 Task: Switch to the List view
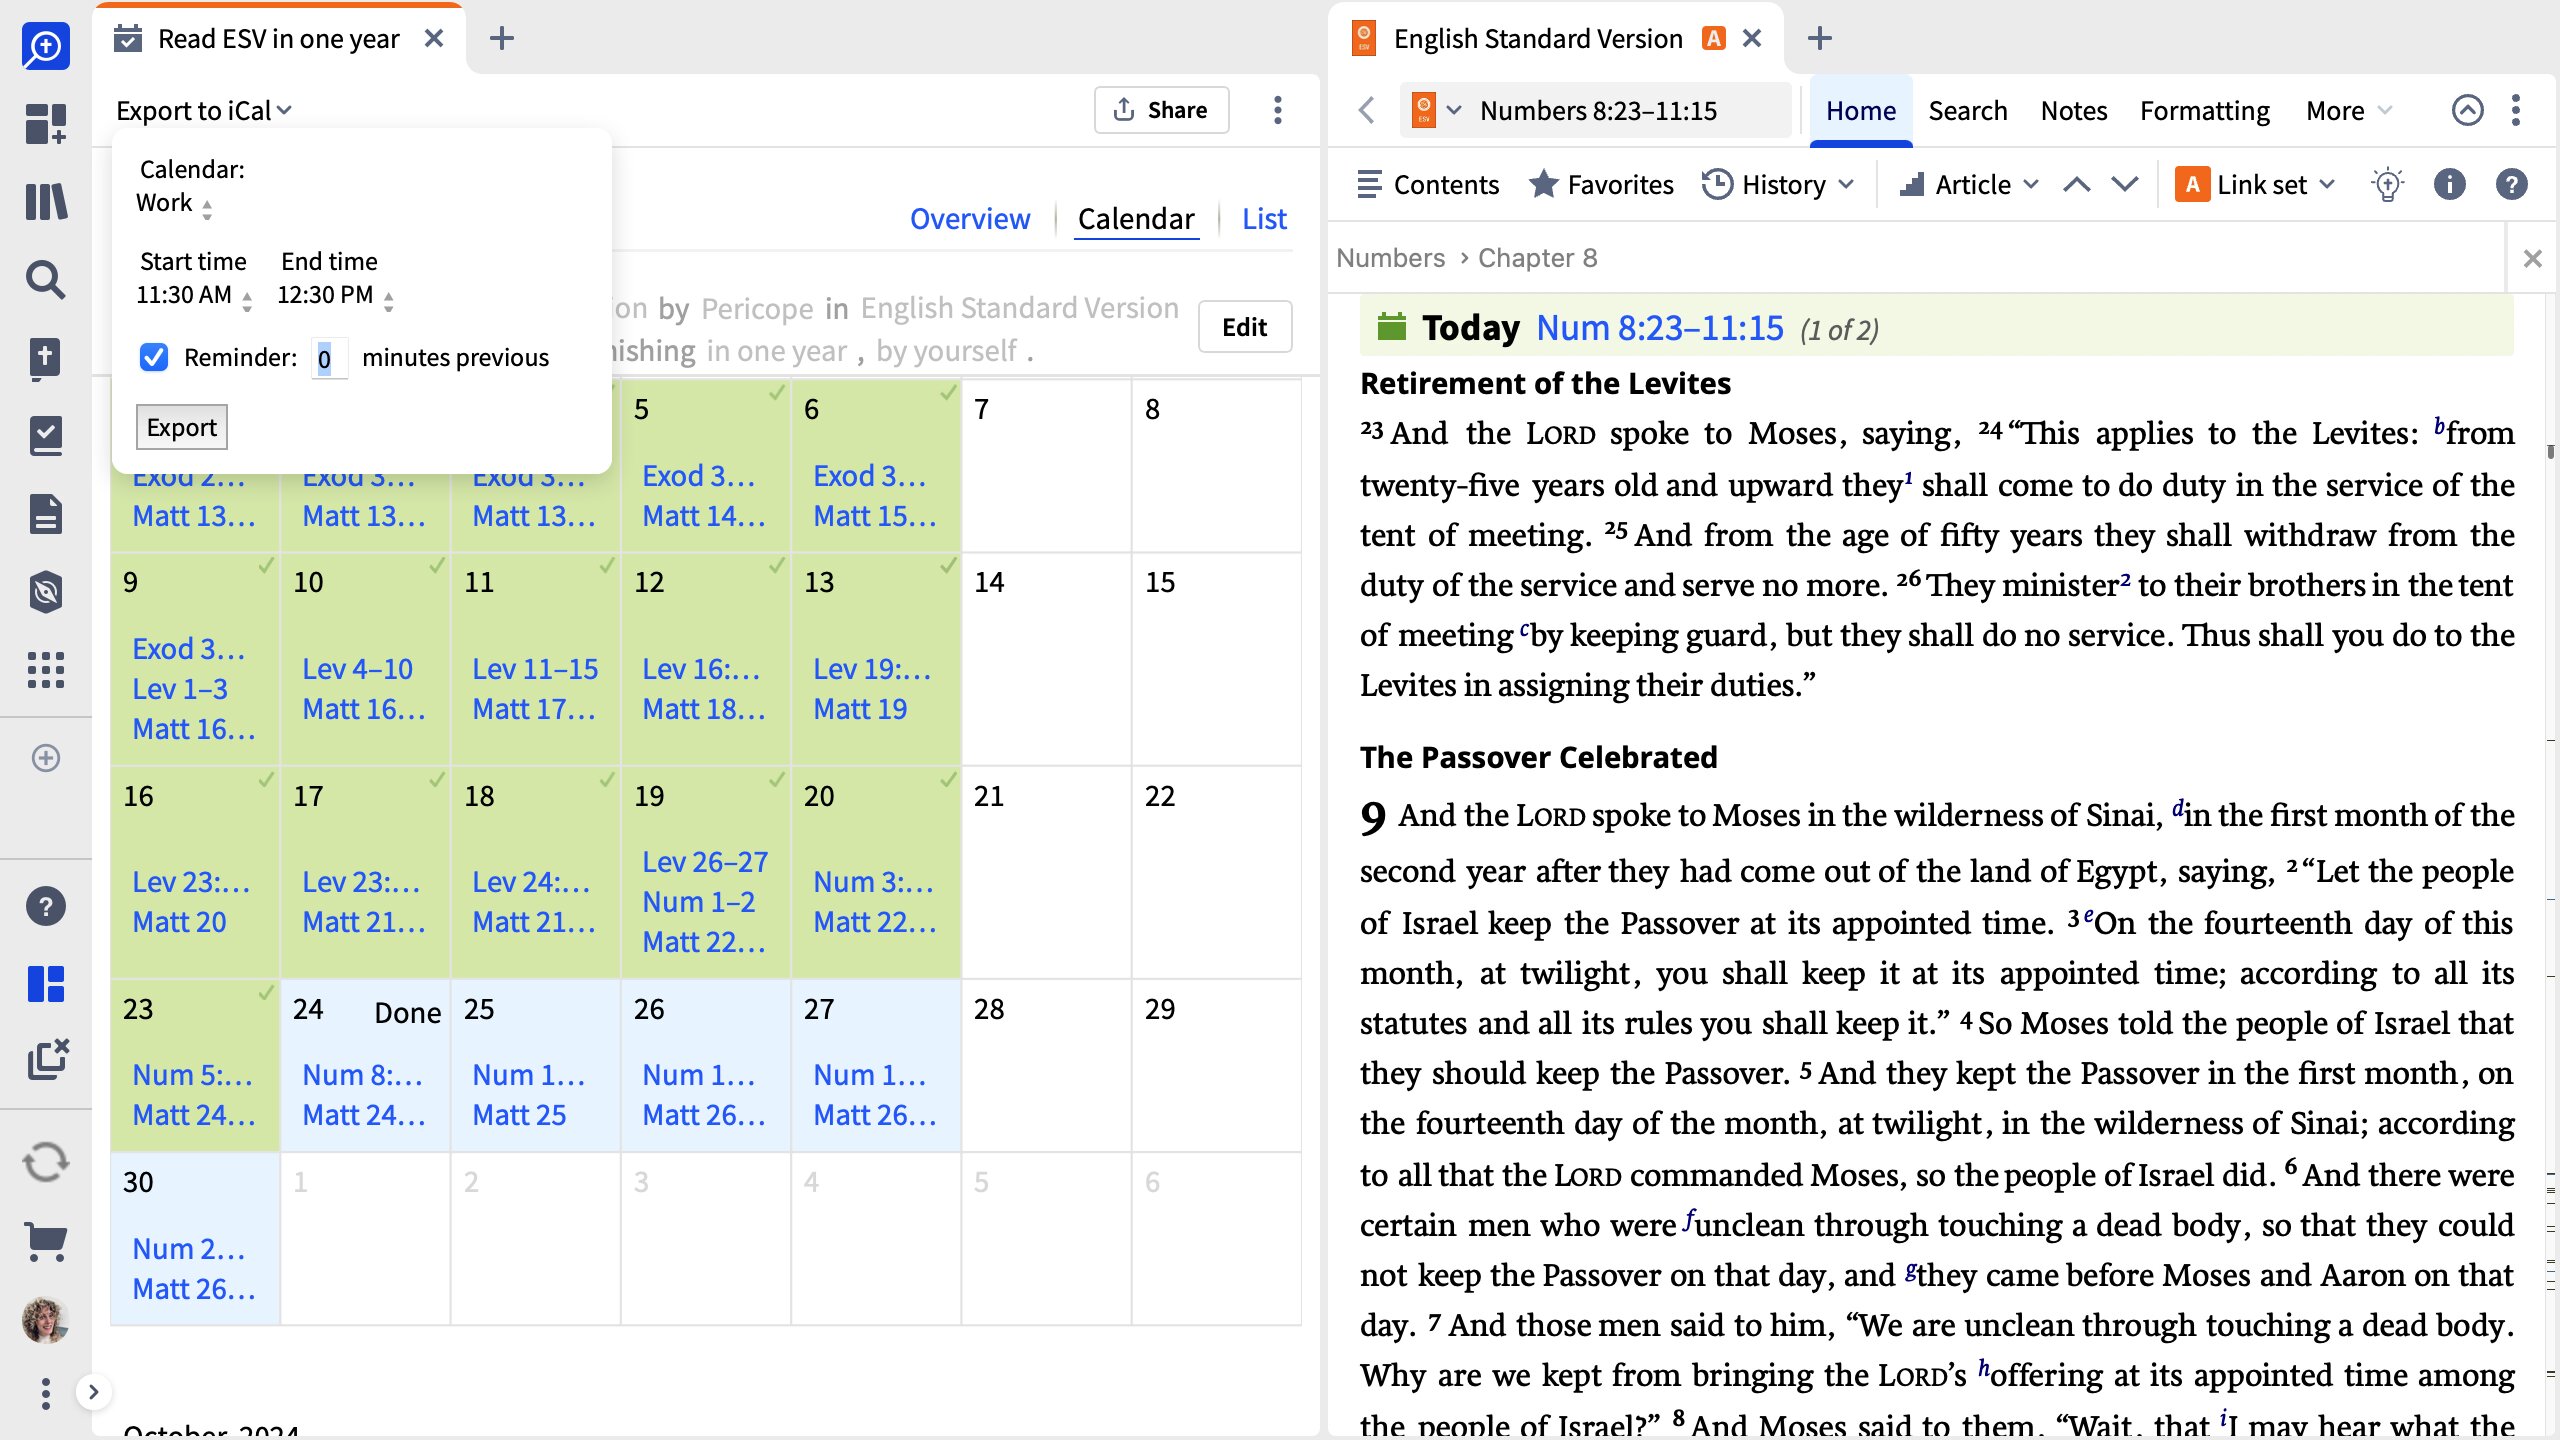(x=1264, y=219)
